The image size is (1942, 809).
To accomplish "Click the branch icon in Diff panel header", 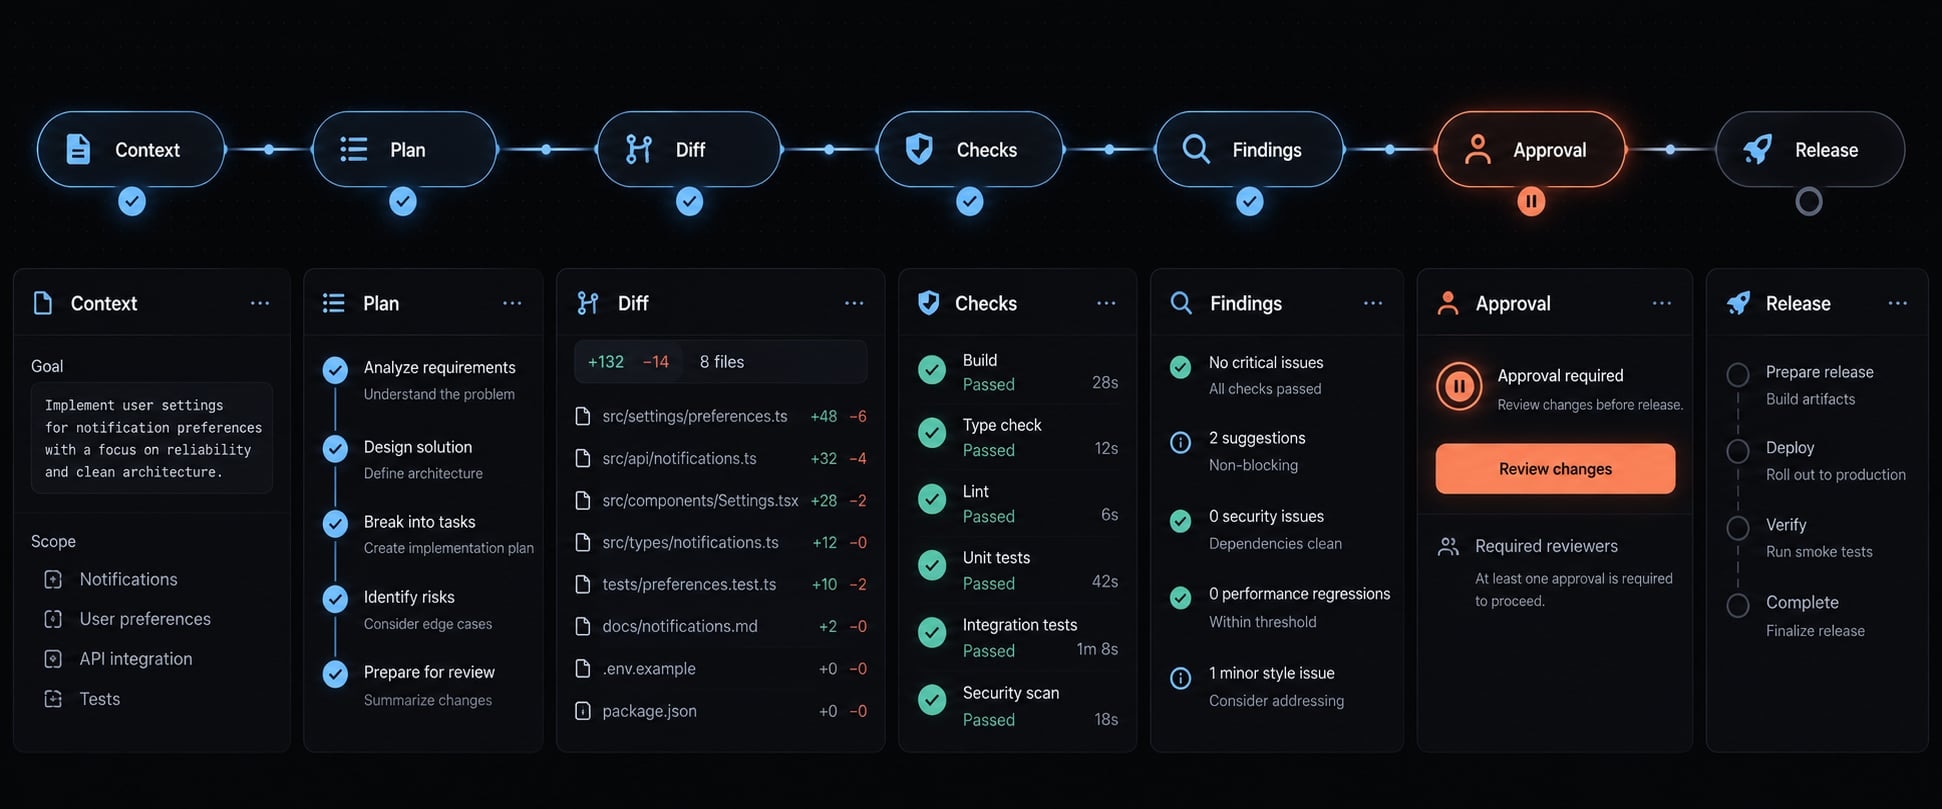I will (x=588, y=303).
